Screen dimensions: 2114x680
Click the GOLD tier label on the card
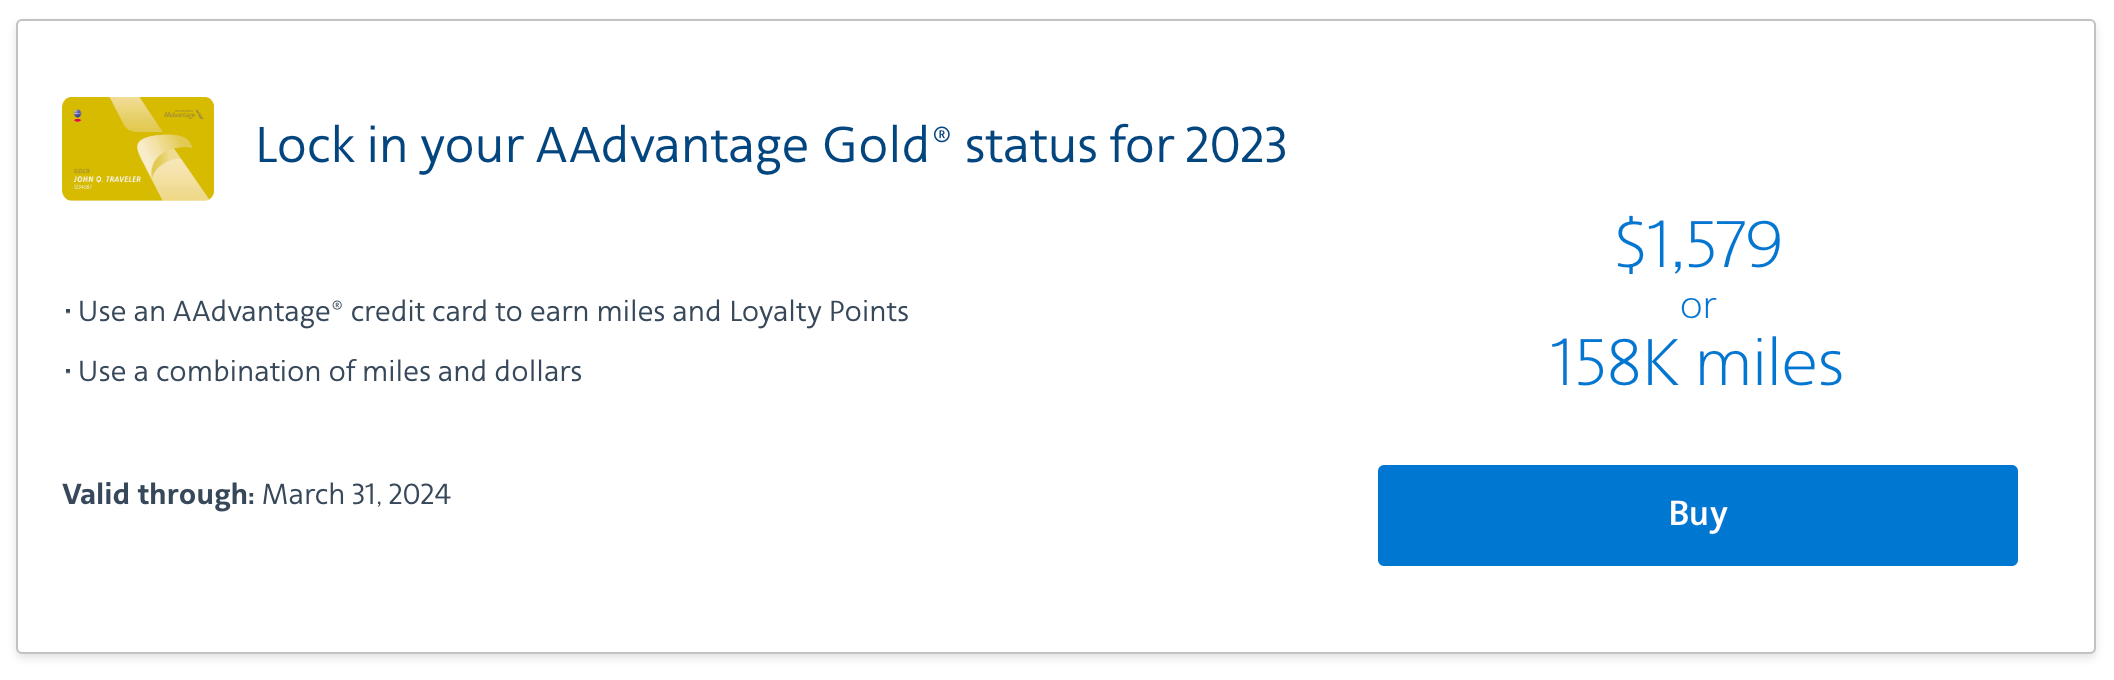pos(81,171)
